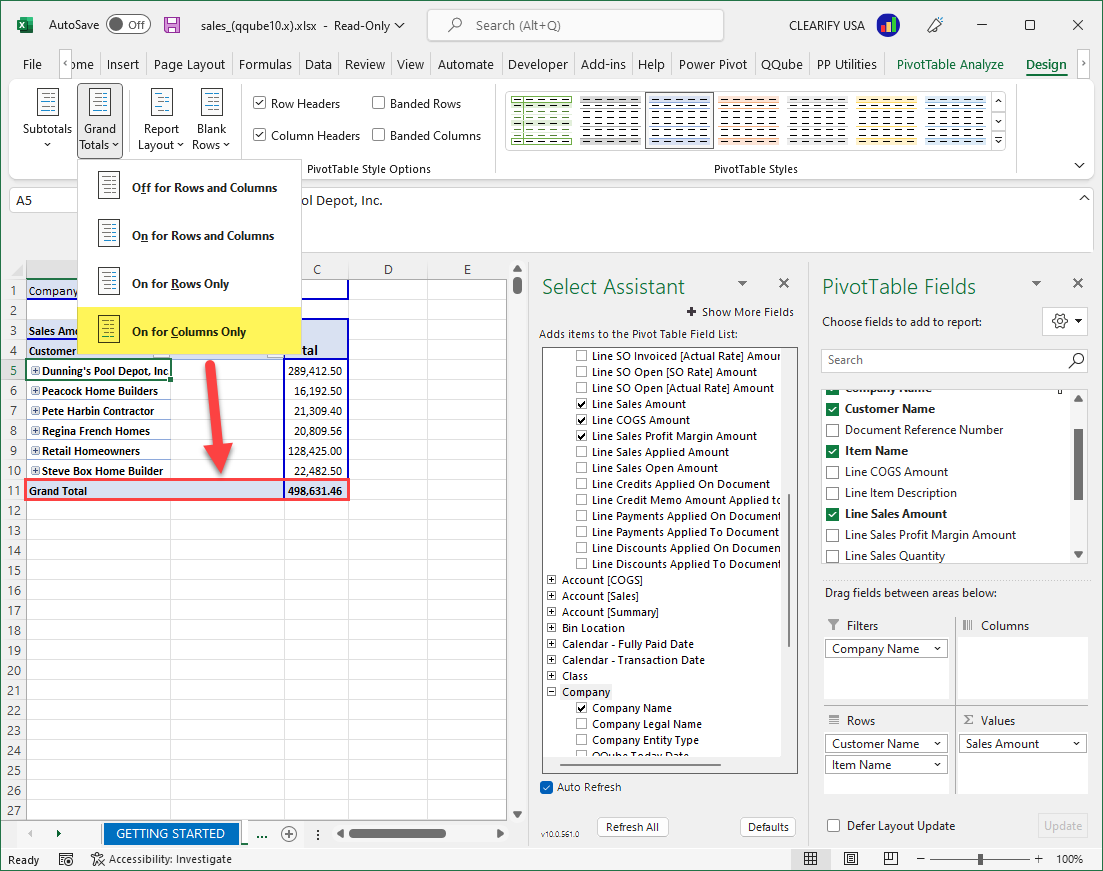The width and height of the screenshot is (1103, 871).
Task: Uncheck Line COGS Amount in Select Assistant
Action: click(x=582, y=420)
